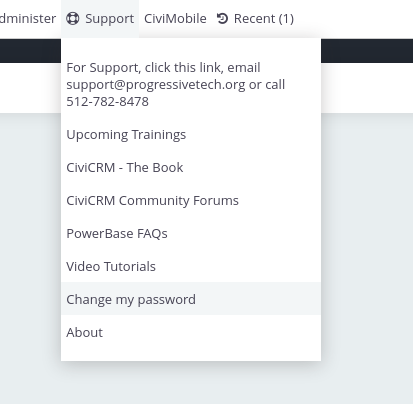Open CiviCRM - The Book
Screen dimensions: 413x404
(x=191, y=167)
